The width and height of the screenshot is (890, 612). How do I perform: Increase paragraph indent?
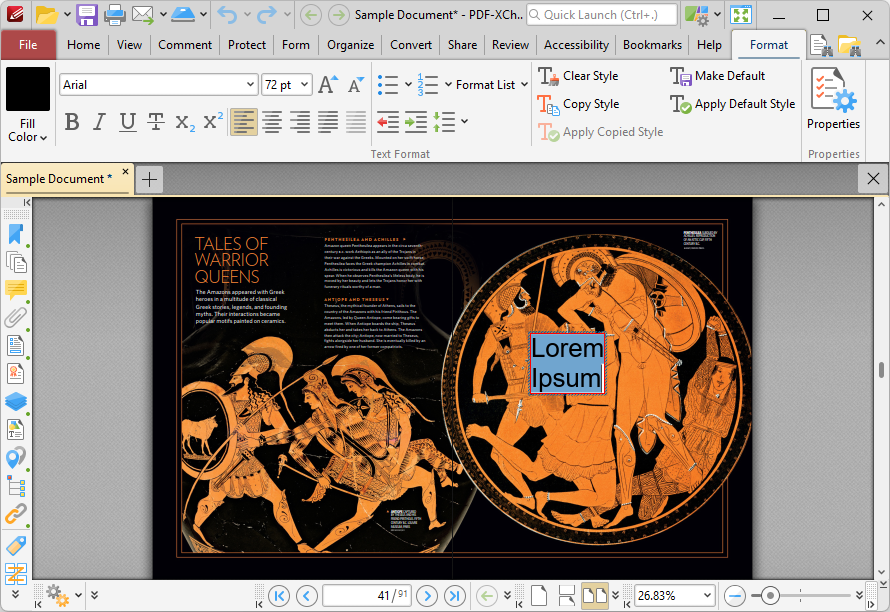coord(415,121)
